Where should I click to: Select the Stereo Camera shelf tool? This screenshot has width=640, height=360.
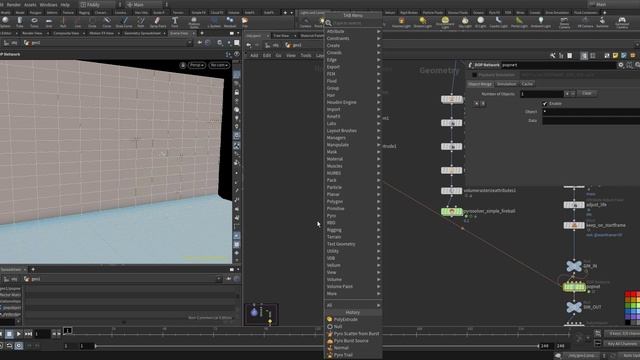[564, 22]
